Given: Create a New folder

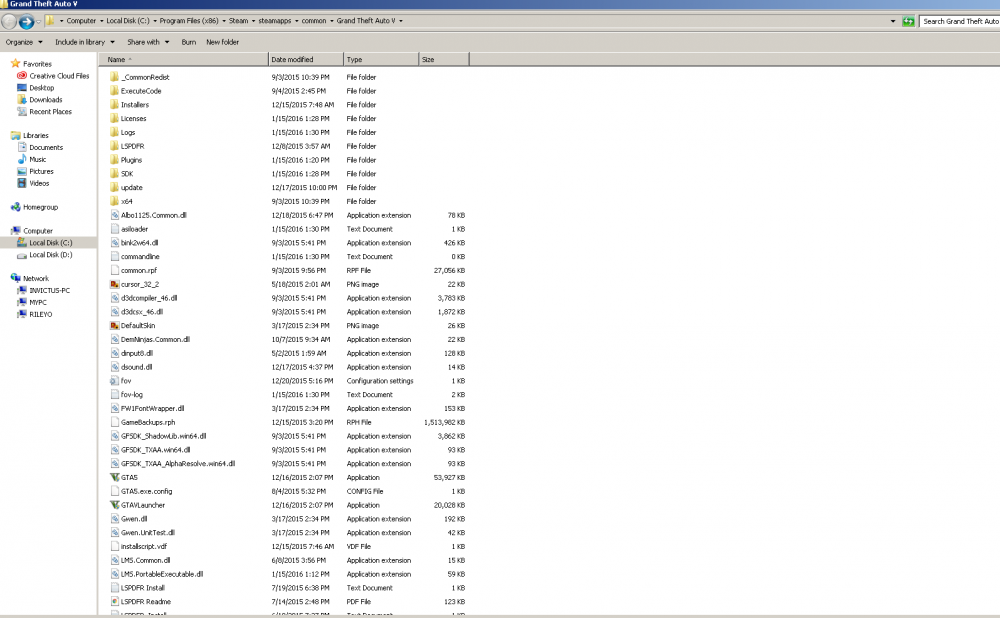Looking at the screenshot, I should pos(223,42).
